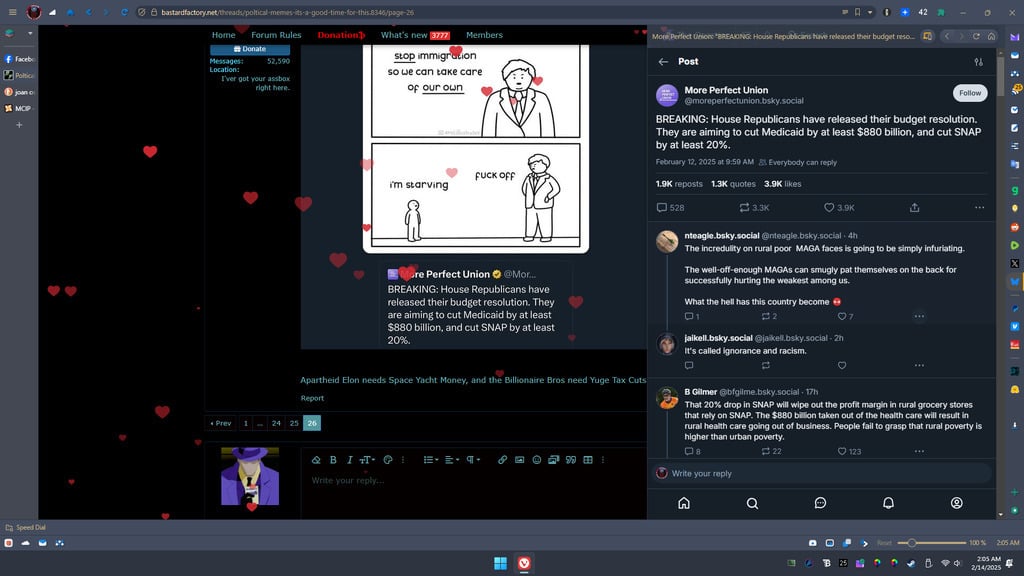Insert a quote using the editor quote icon
The height and width of the screenshot is (576, 1024).
[571, 460]
